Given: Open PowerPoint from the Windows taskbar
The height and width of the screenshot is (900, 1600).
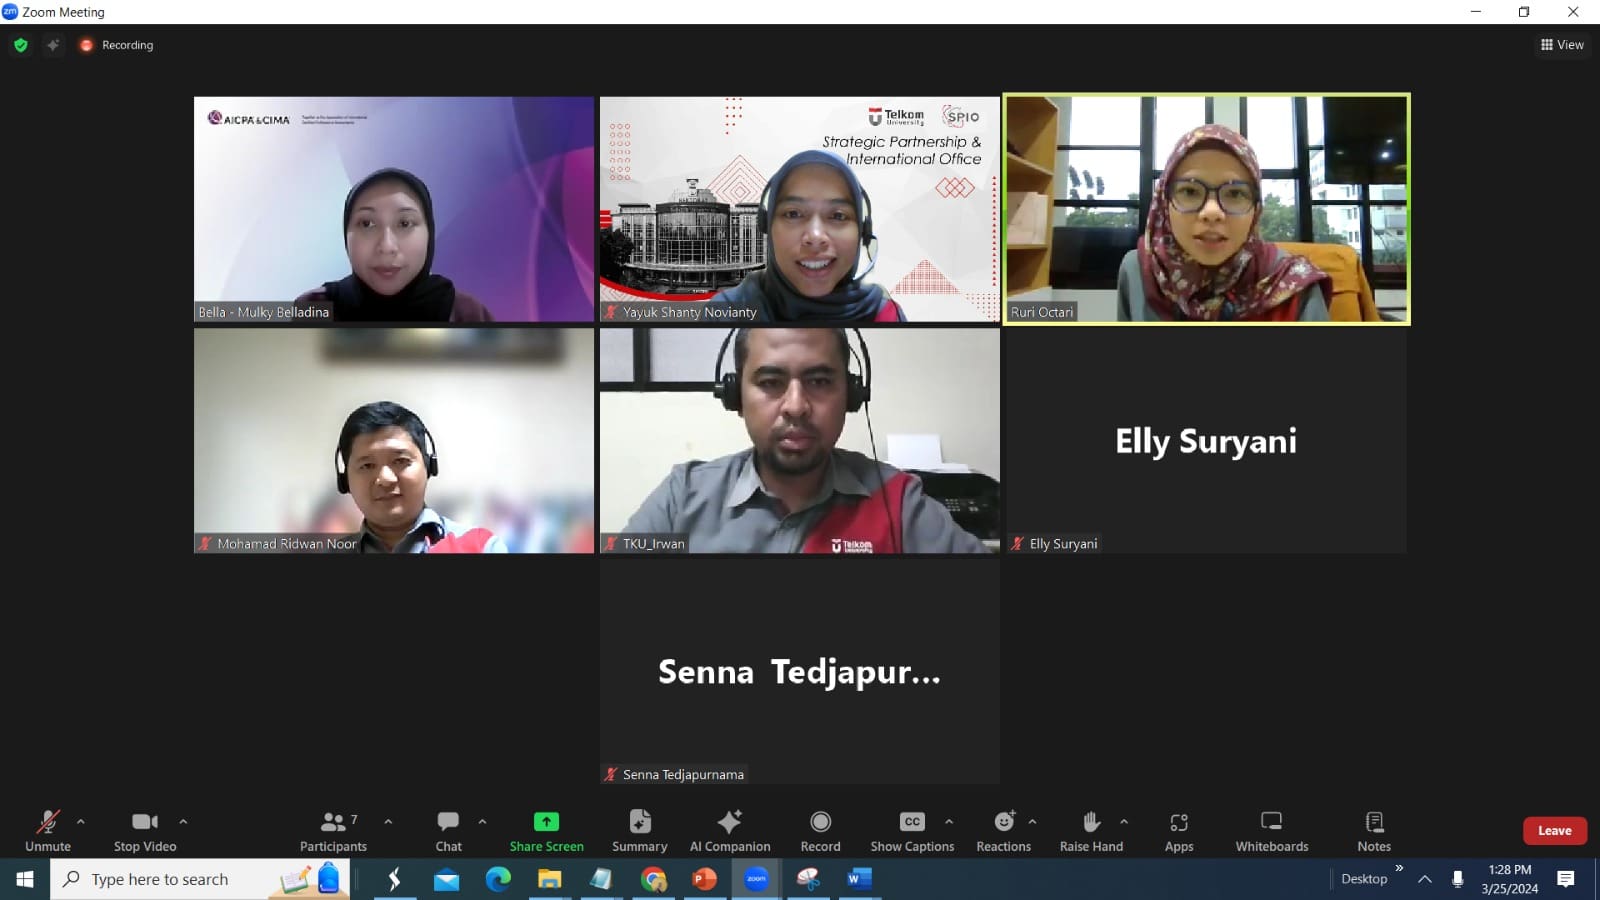Looking at the screenshot, I should pos(705,879).
